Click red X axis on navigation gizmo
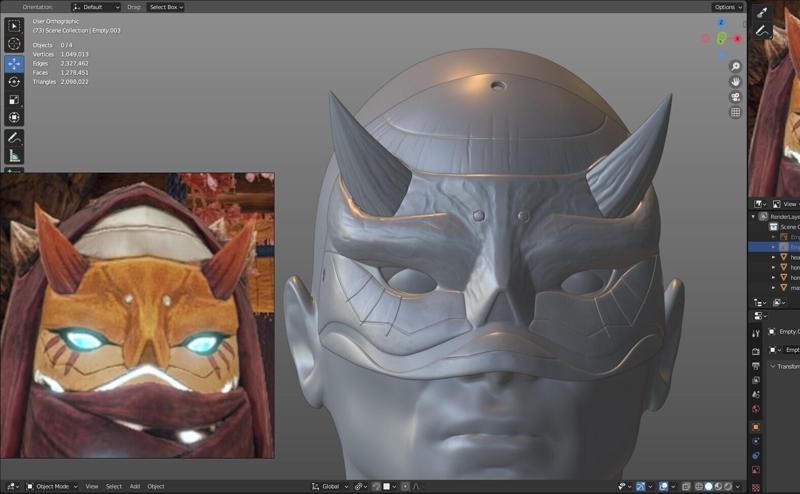 (737, 39)
